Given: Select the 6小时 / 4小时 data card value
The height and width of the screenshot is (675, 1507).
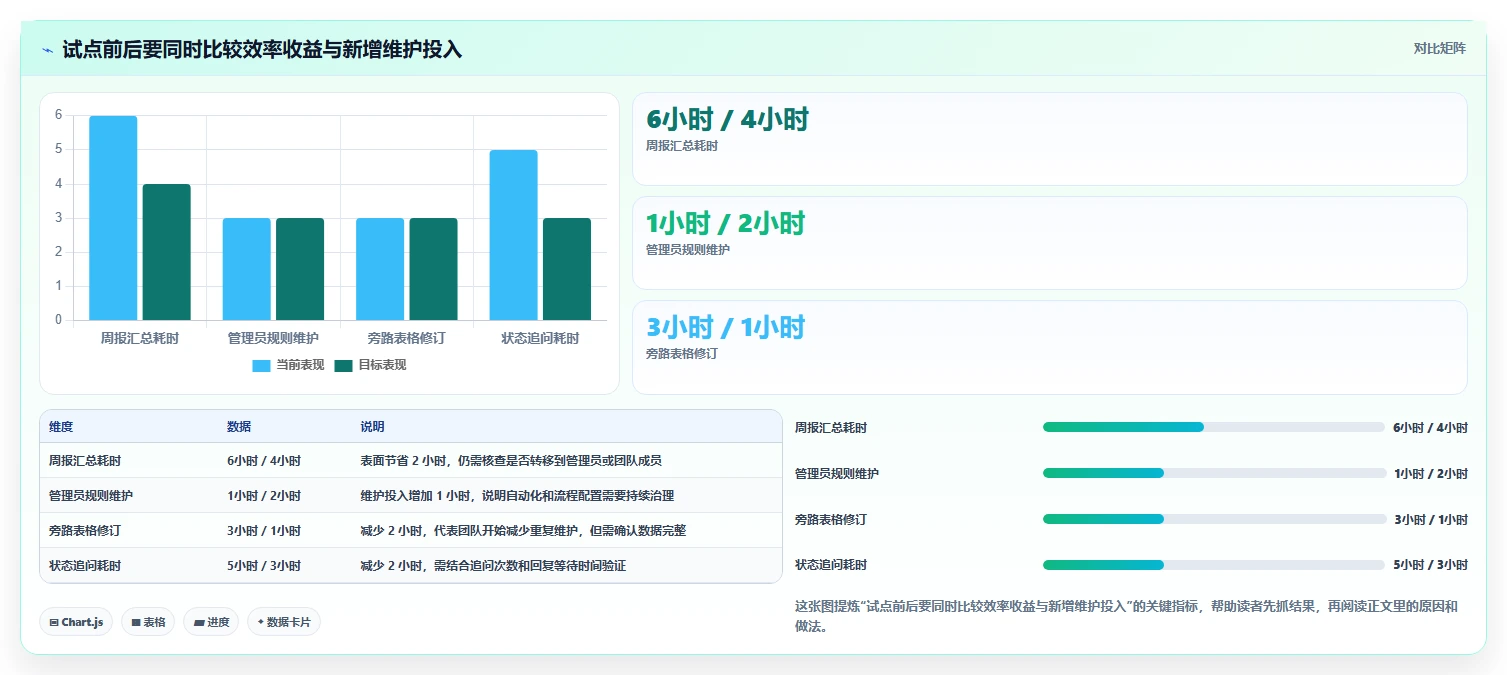Looking at the screenshot, I should [x=727, y=120].
